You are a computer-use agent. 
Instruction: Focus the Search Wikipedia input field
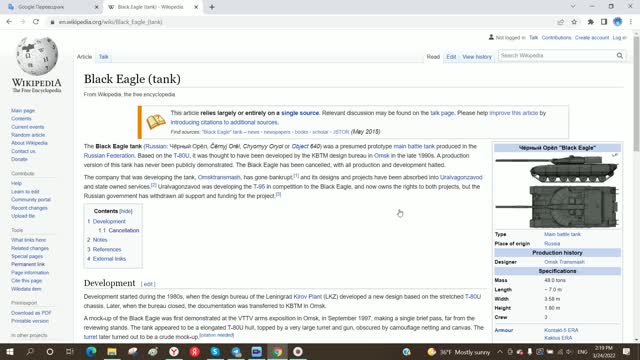pyautogui.click(x=557, y=56)
